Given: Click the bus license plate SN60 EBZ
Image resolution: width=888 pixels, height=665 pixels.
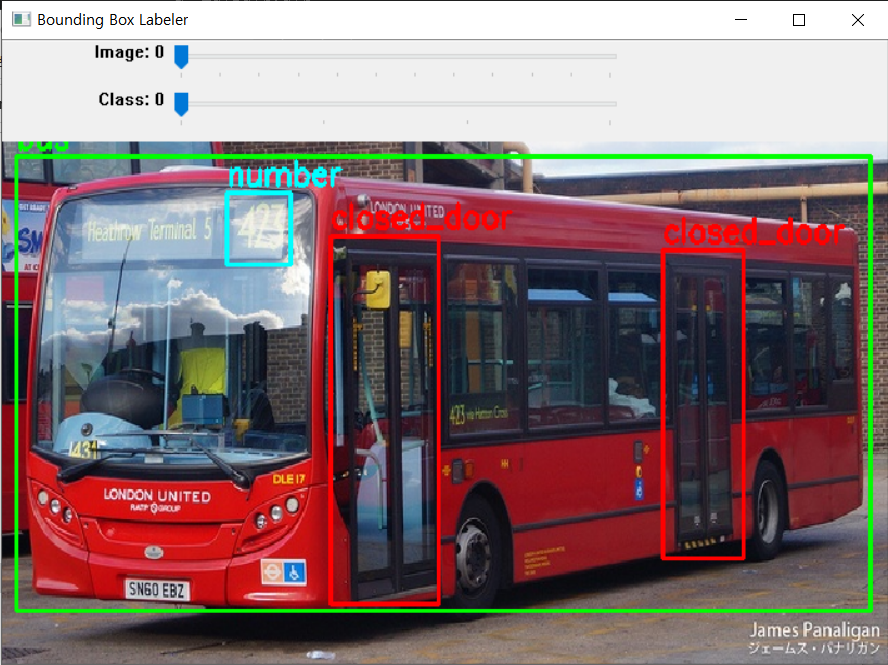Looking at the screenshot, I should [x=157, y=590].
